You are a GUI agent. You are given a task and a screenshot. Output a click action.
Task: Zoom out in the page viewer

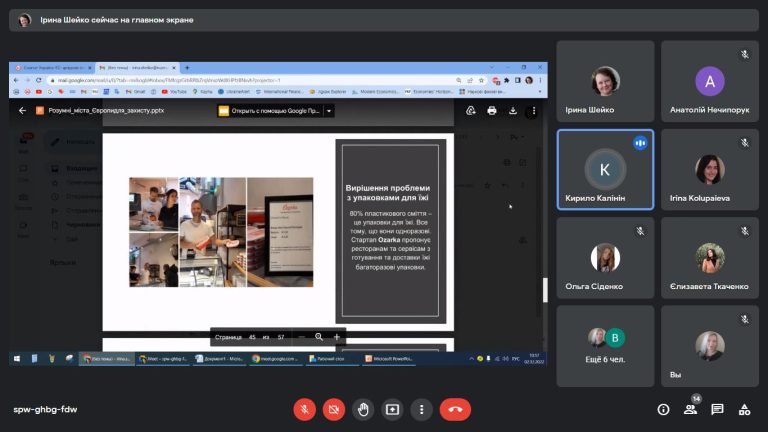(x=301, y=337)
